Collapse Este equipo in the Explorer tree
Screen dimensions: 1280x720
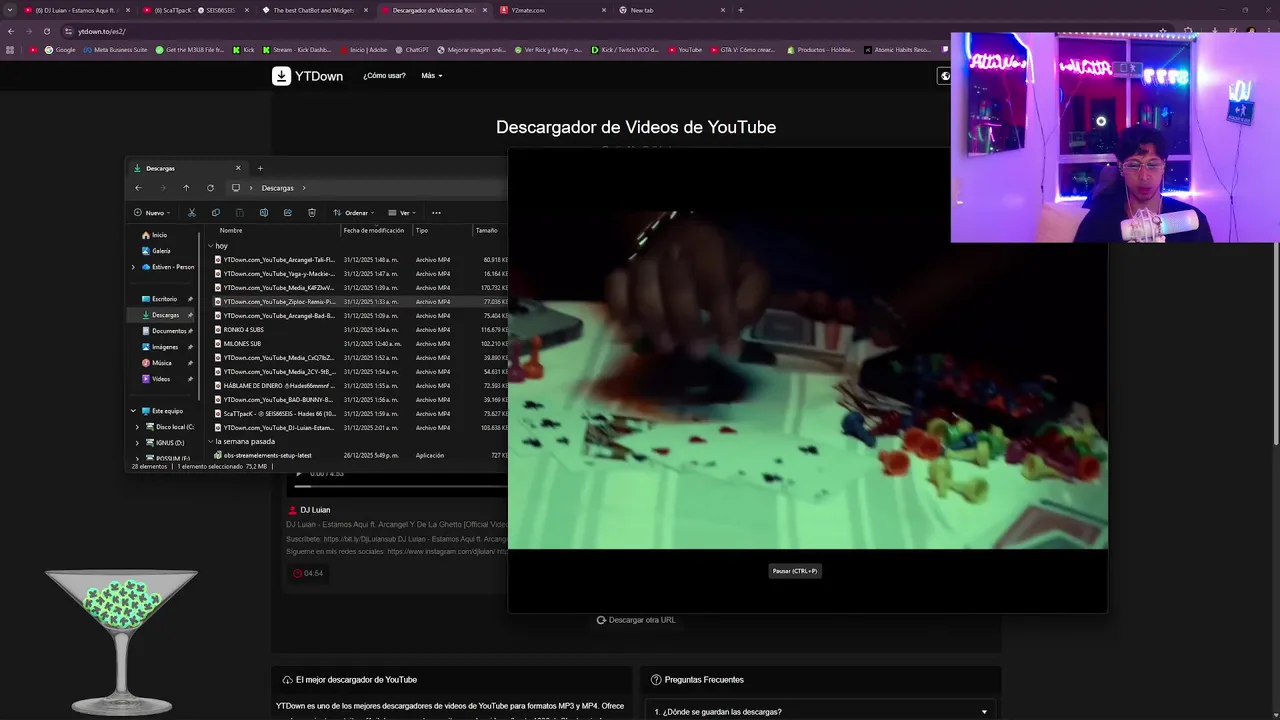[133, 411]
